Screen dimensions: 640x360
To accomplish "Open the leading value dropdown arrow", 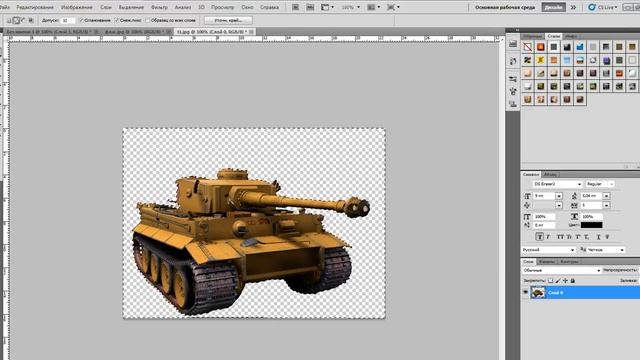I will pos(606,196).
